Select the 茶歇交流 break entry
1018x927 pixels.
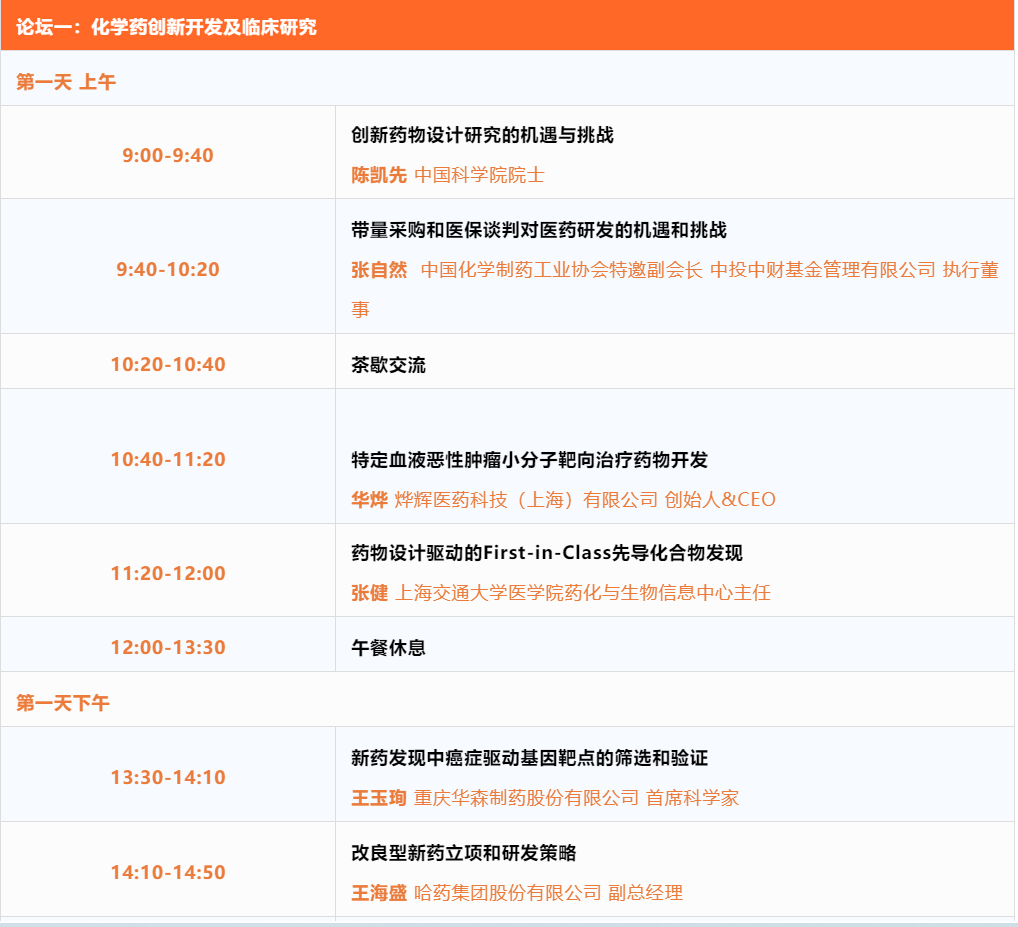[388, 365]
